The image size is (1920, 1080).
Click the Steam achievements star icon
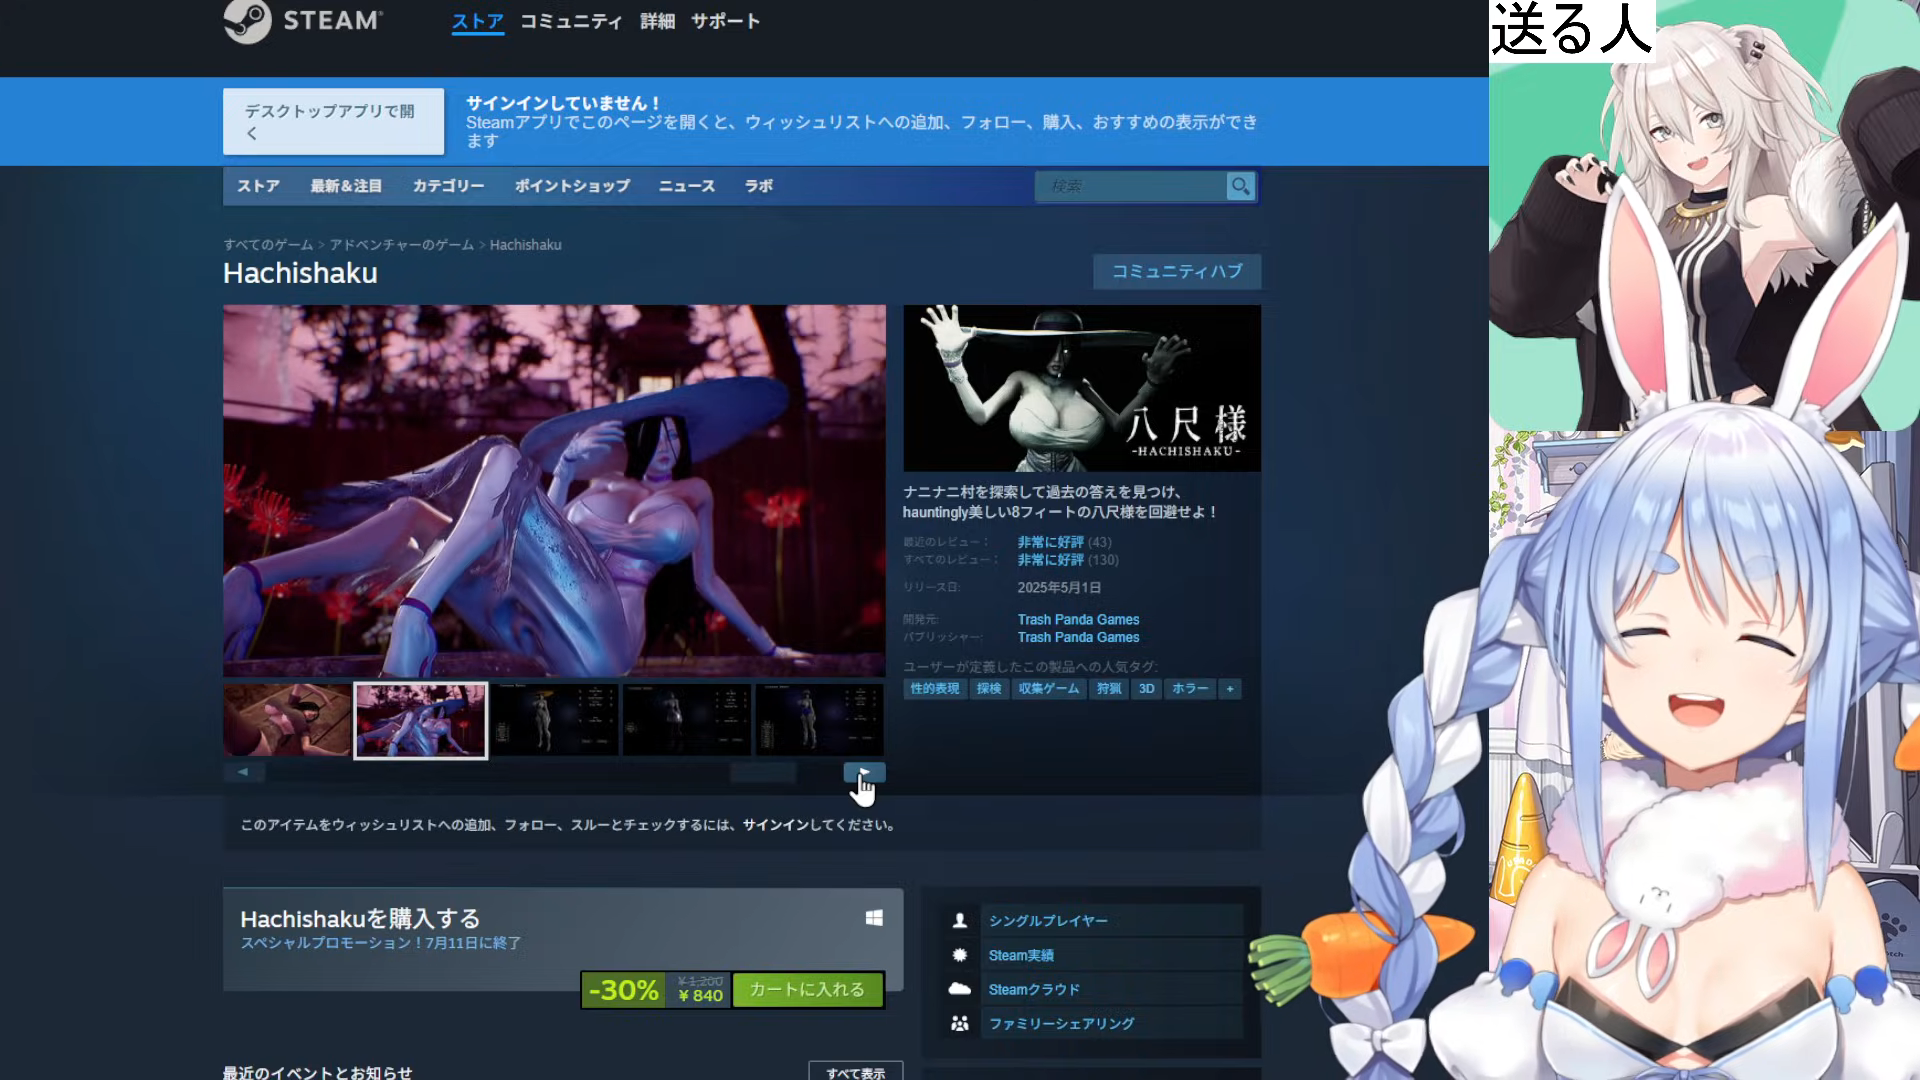tap(960, 955)
